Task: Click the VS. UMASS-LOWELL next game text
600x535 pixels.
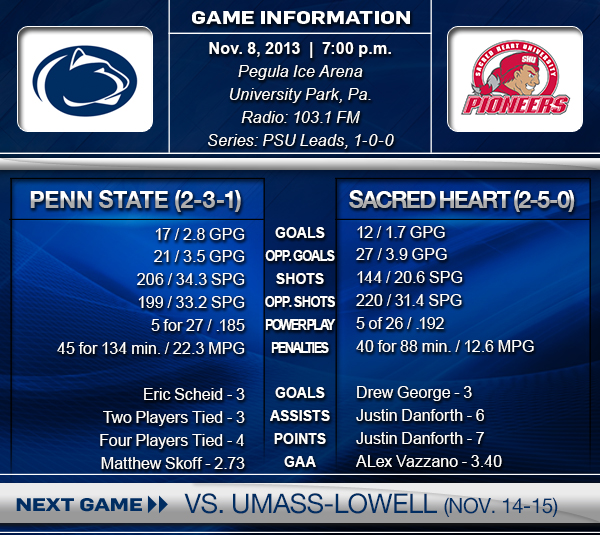Action: [x=371, y=504]
